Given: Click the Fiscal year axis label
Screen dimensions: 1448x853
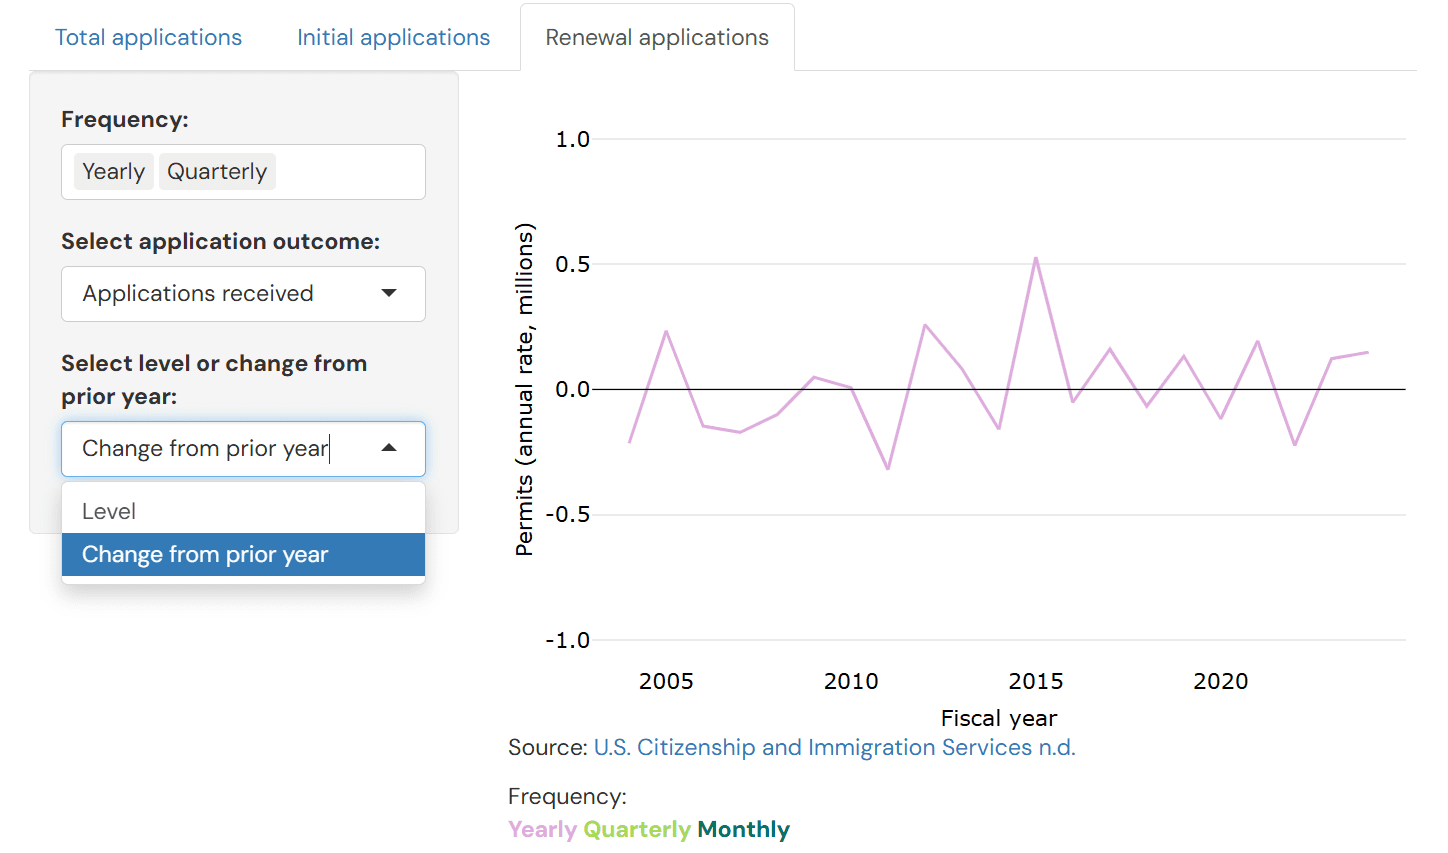Looking at the screenshot, I should (998, 718).
